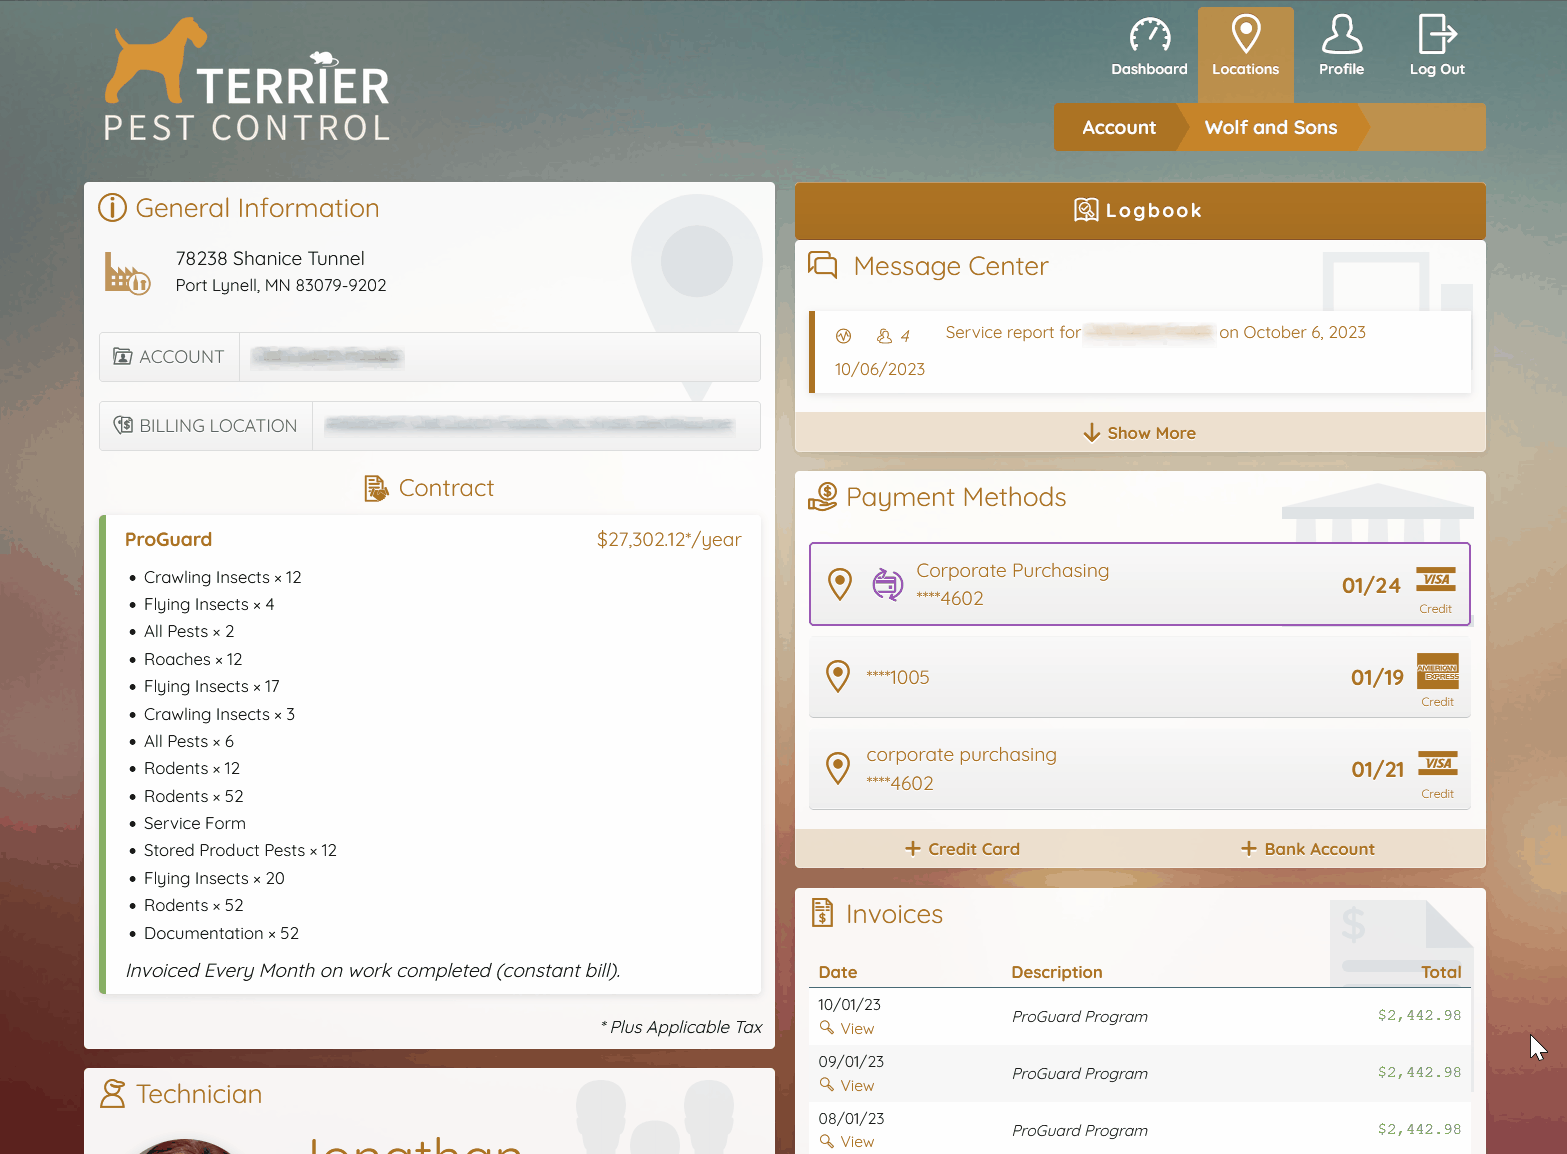Click the 'Stored Product Pests × 12' item
The height and width of the screenshot is (1154, 1567).
(240, 850)
